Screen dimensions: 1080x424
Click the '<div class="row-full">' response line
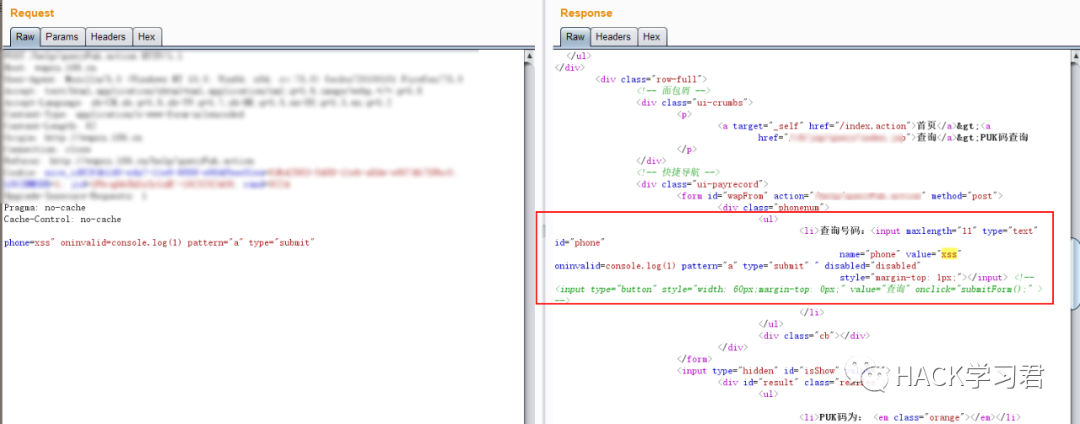(651, 79)
